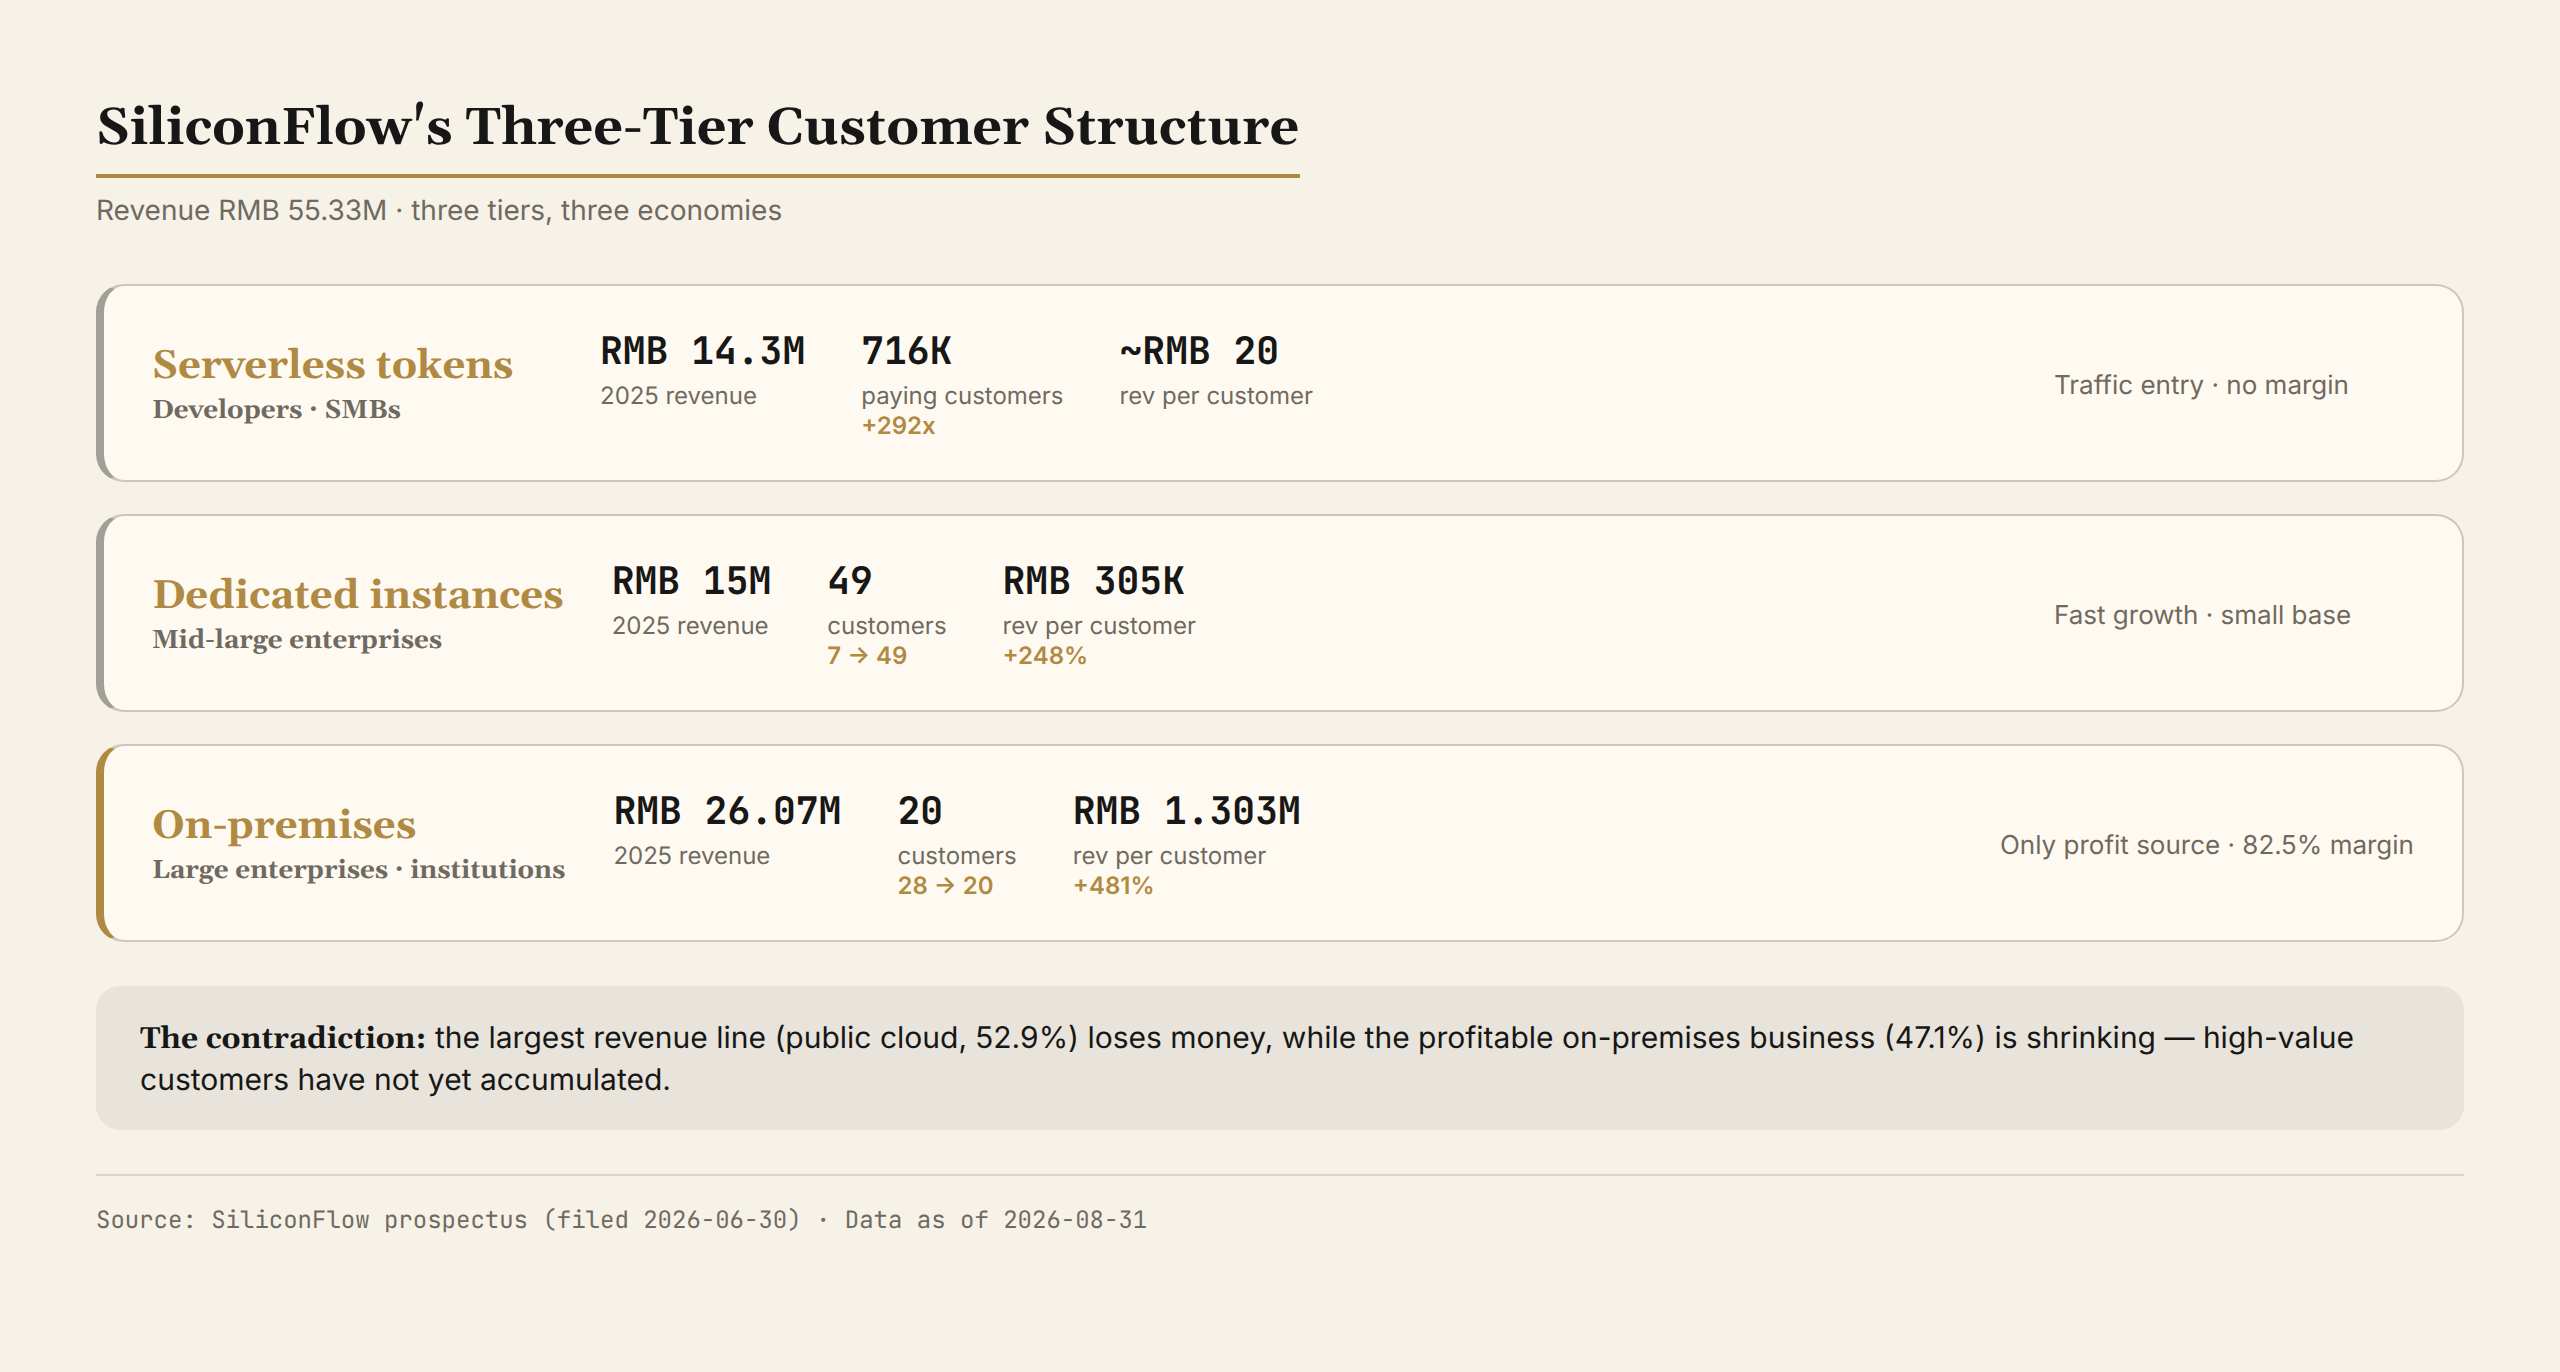Select the RMB 305K per customer value
2560x1372 pixels.
click(1094, 581)
